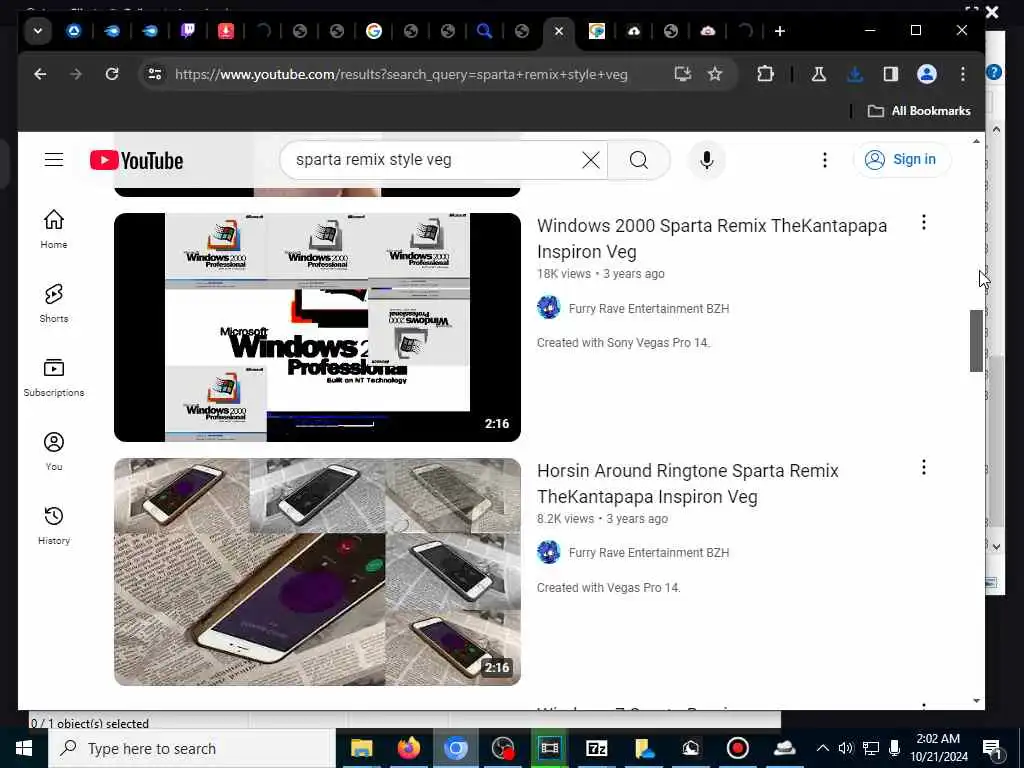
Task: Click the Sign in button
Action: coord(902,160)
